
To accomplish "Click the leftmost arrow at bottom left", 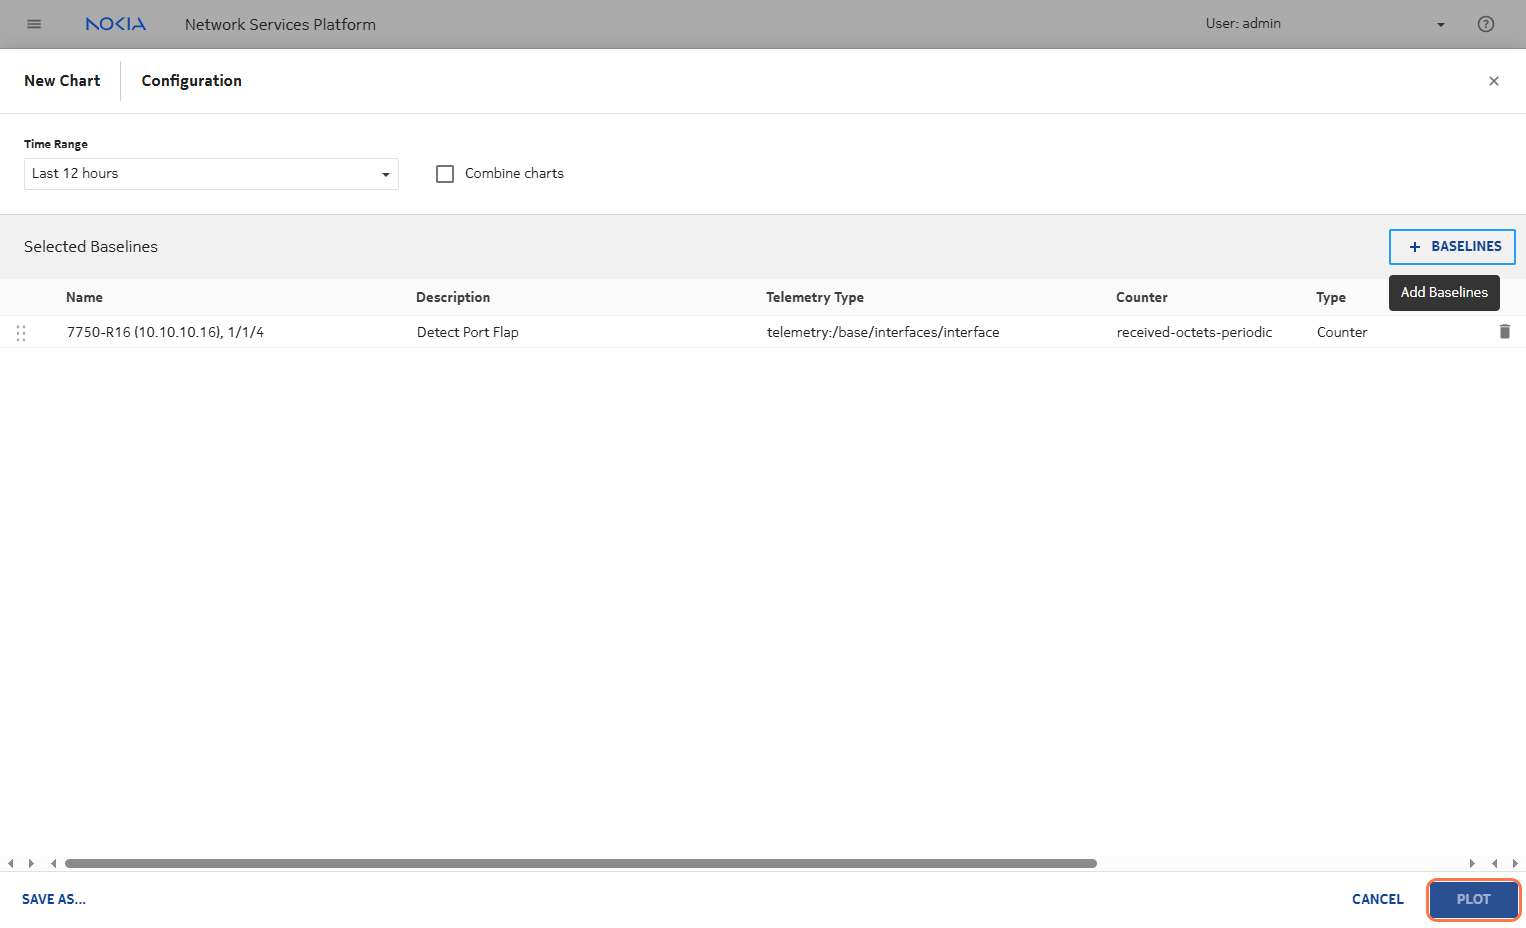I will 10,863.
